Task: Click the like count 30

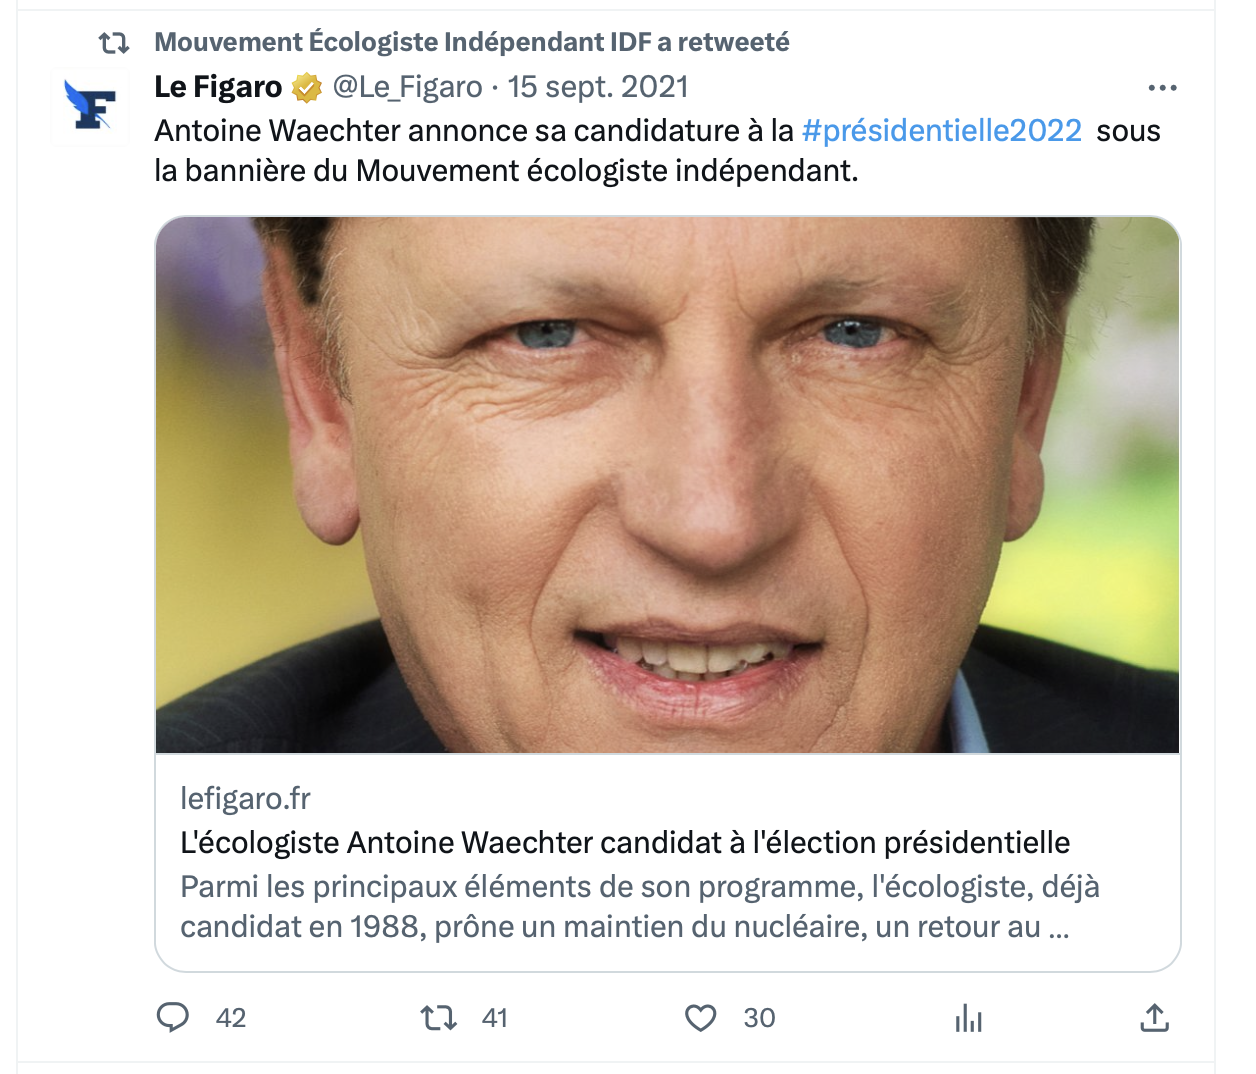Action: [x=759, y=1018]
